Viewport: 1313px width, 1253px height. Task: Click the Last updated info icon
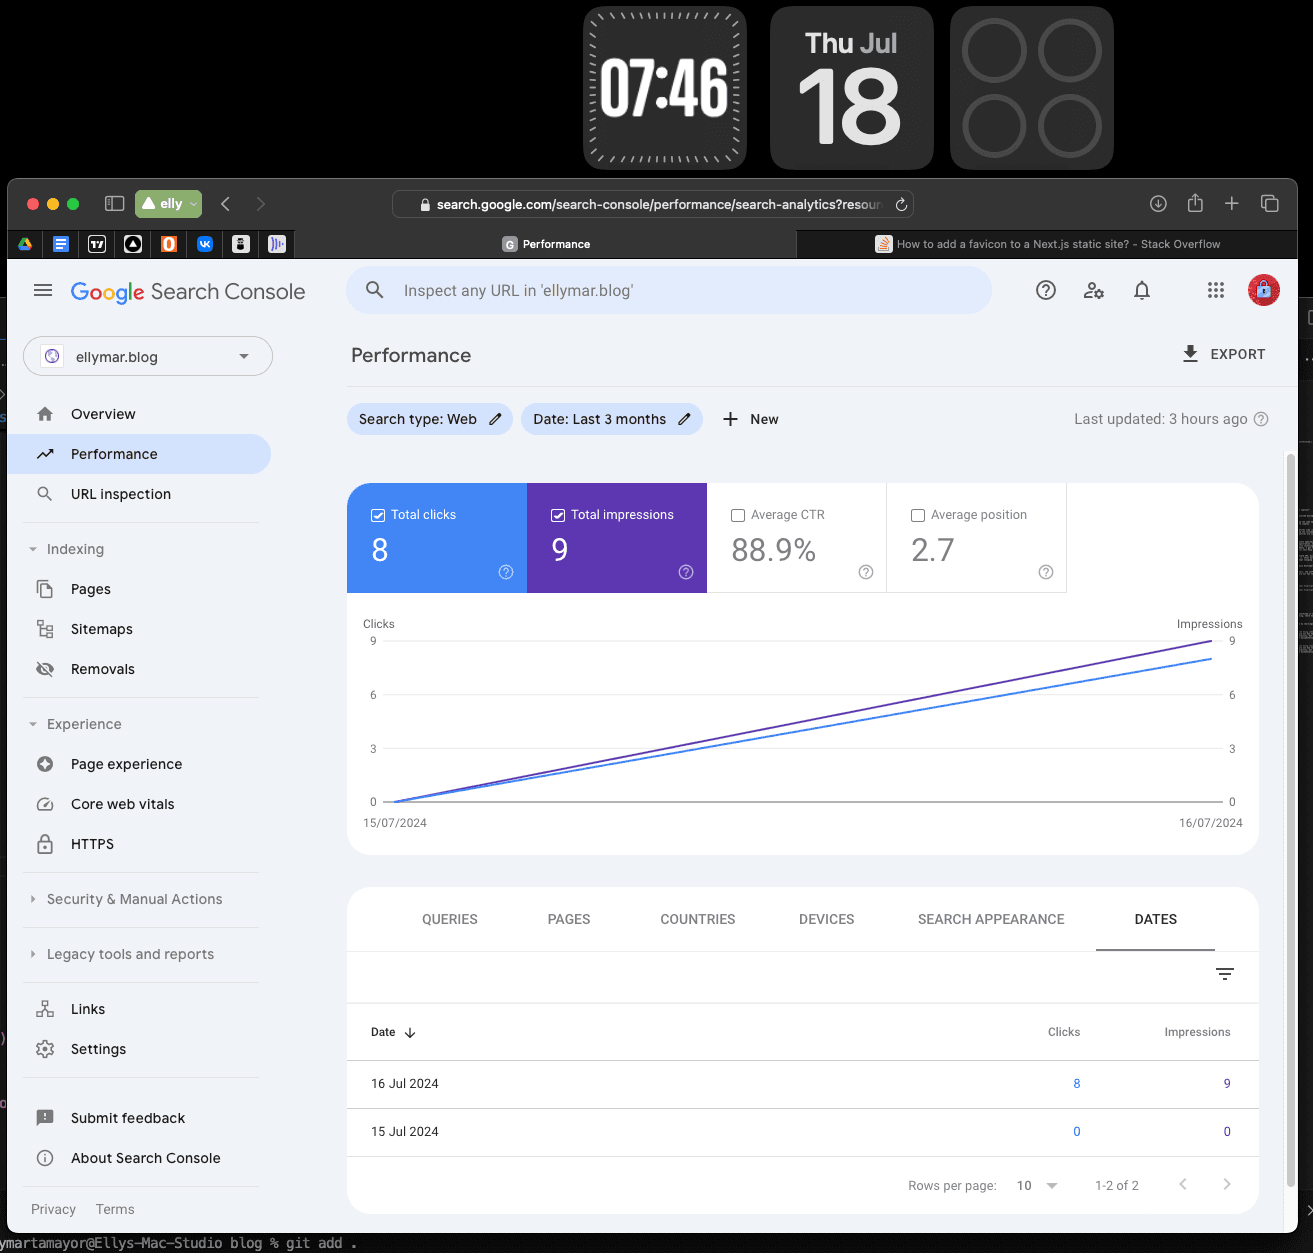[1261, 419]
